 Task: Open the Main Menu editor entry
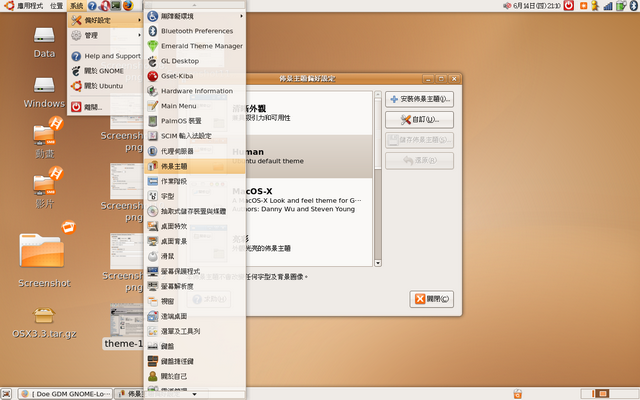coord(195,106)
